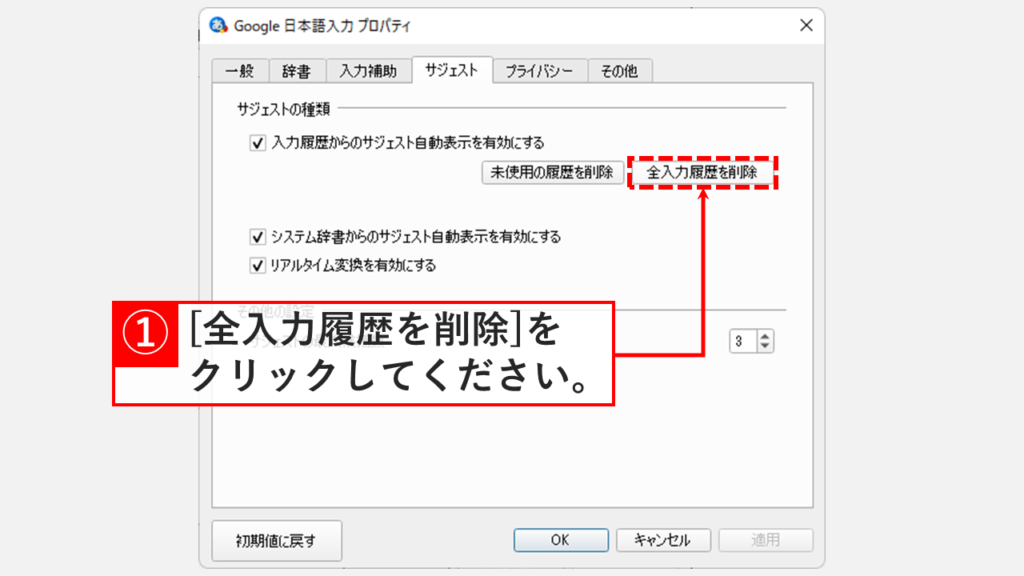Click the キャンセル button
1024x576 pixels.
pyautogui.click(x=663, y=540)
